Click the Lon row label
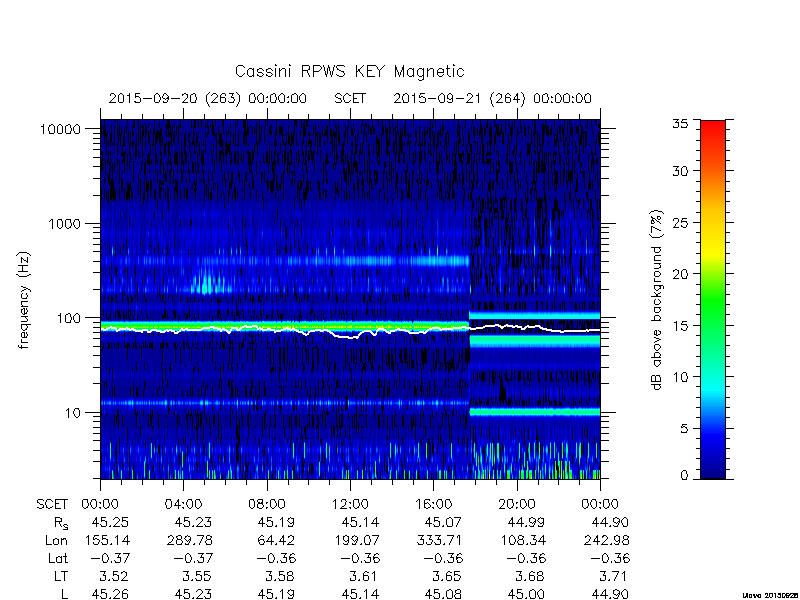The height and width of the screenshot is (600, 800). [56, 540]
